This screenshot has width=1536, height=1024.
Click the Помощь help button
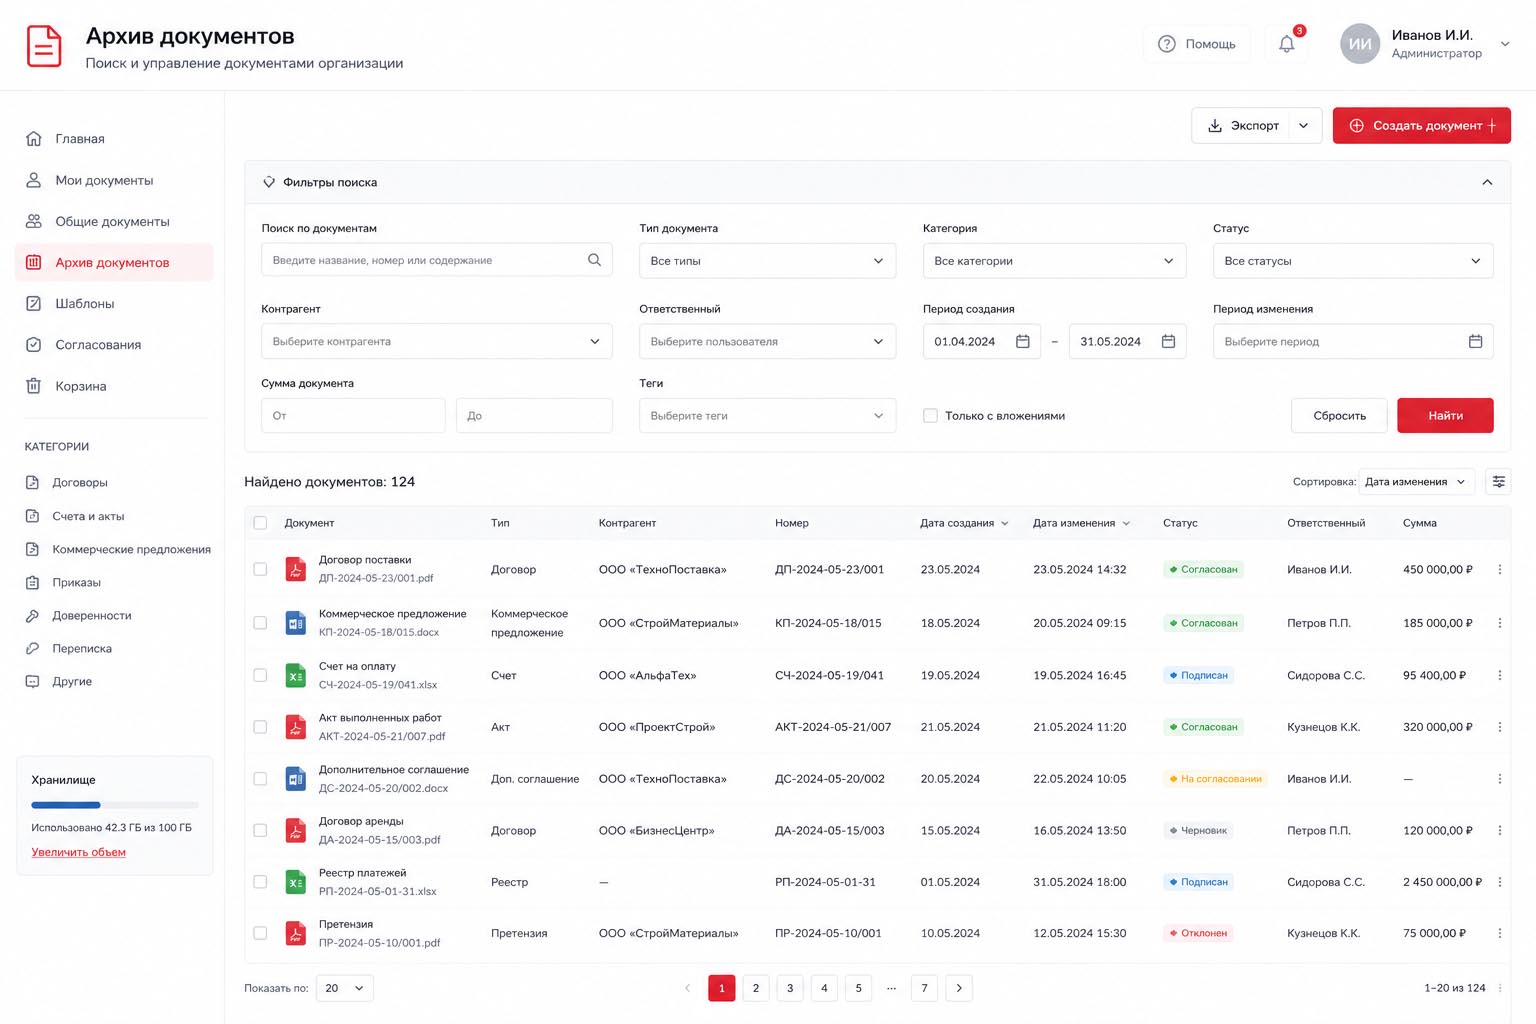pyautogui.click(x=1197, y=44)
